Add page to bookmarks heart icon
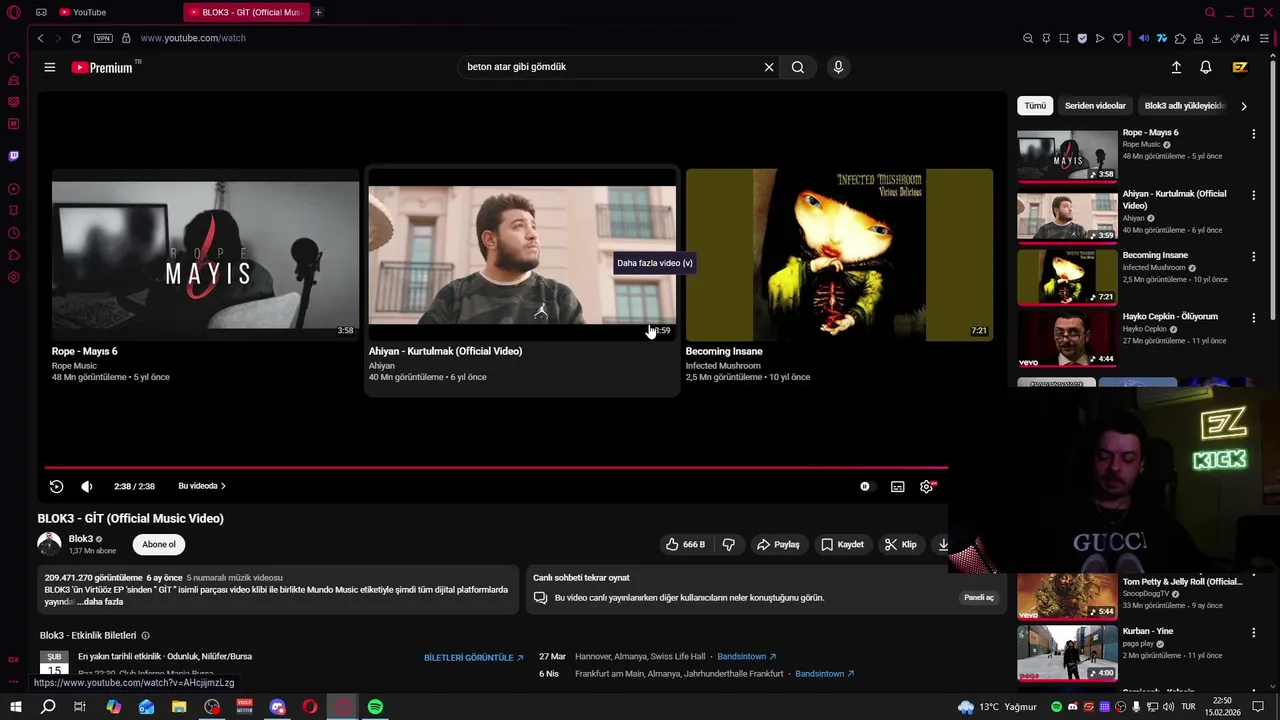The image size is (1280, 720). 1118,38
